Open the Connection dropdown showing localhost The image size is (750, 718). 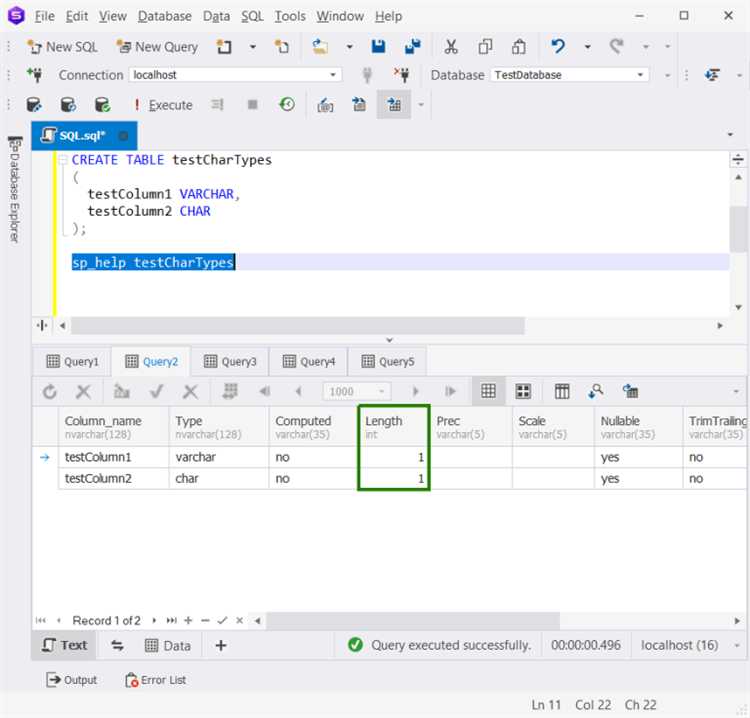tap(334, 75)
